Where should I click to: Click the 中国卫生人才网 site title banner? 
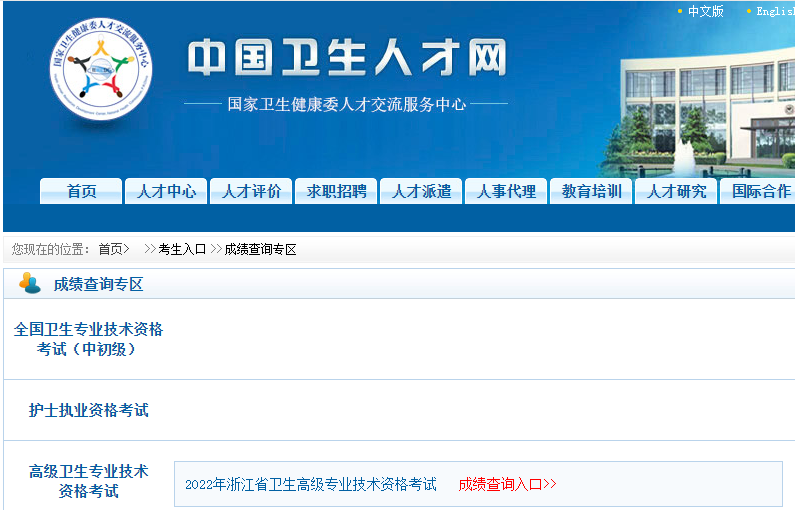[x=347, y=57]
